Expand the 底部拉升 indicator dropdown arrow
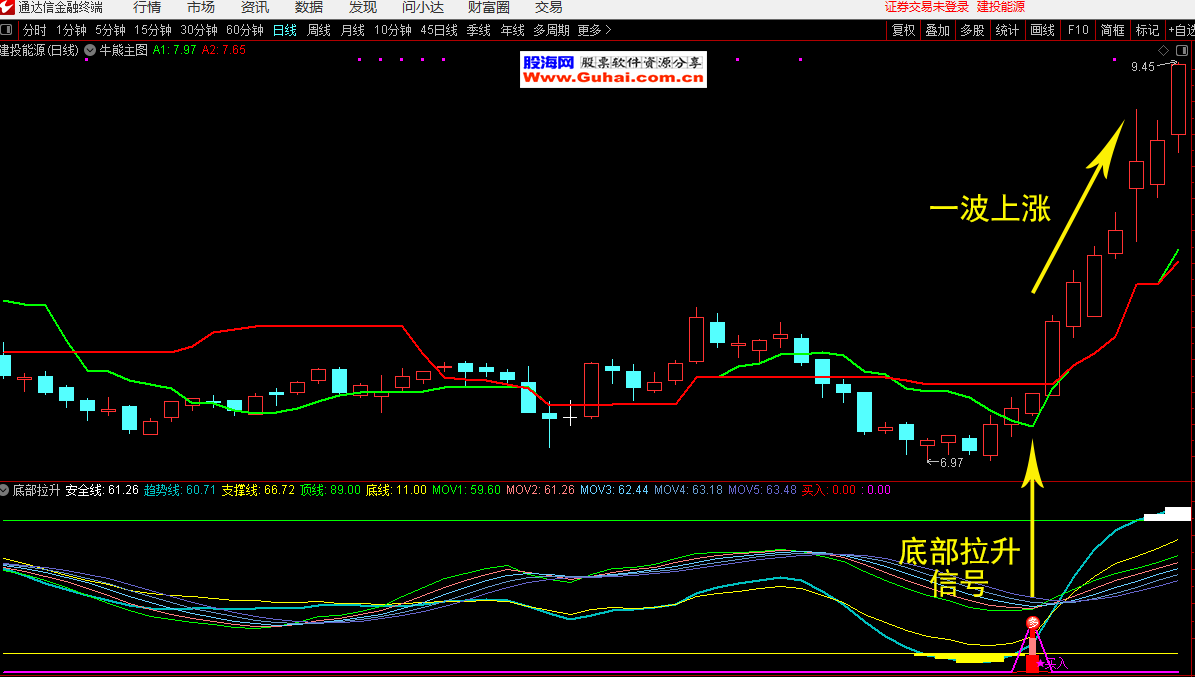 (x=5, y=490)
